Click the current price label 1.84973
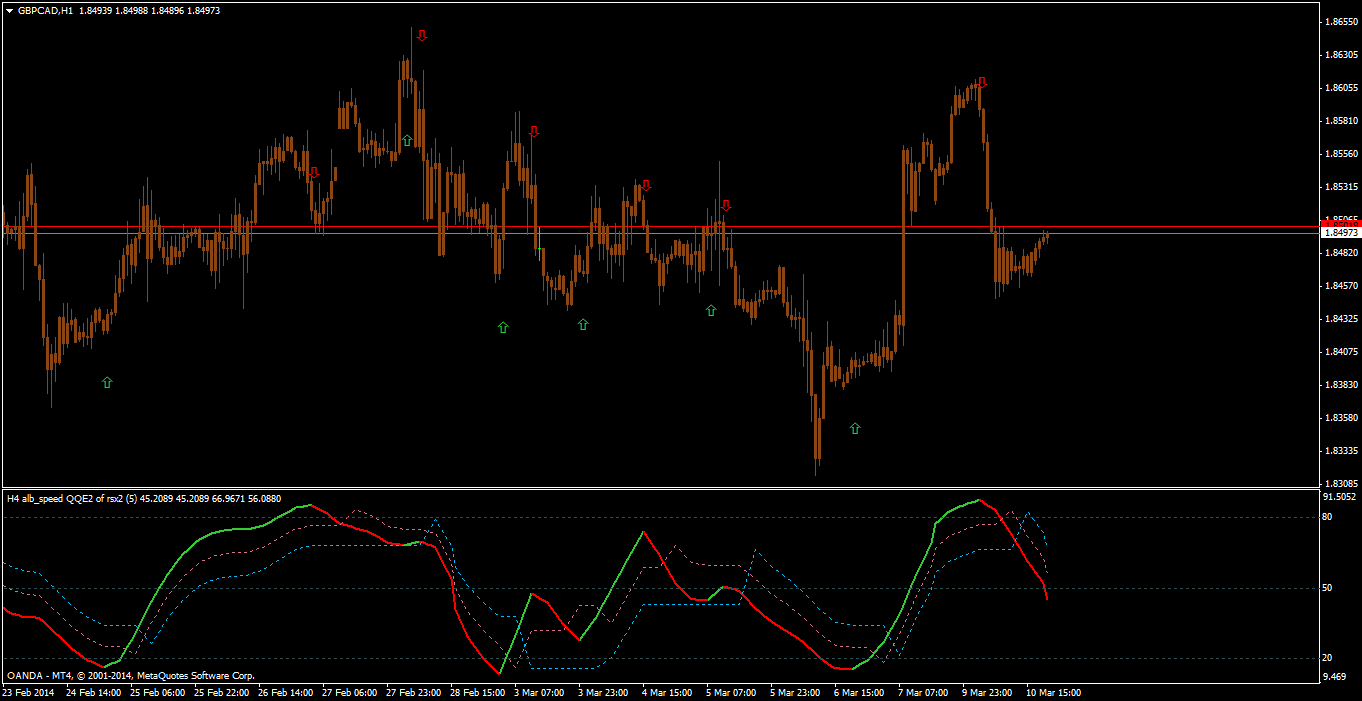 (1340, 232)
